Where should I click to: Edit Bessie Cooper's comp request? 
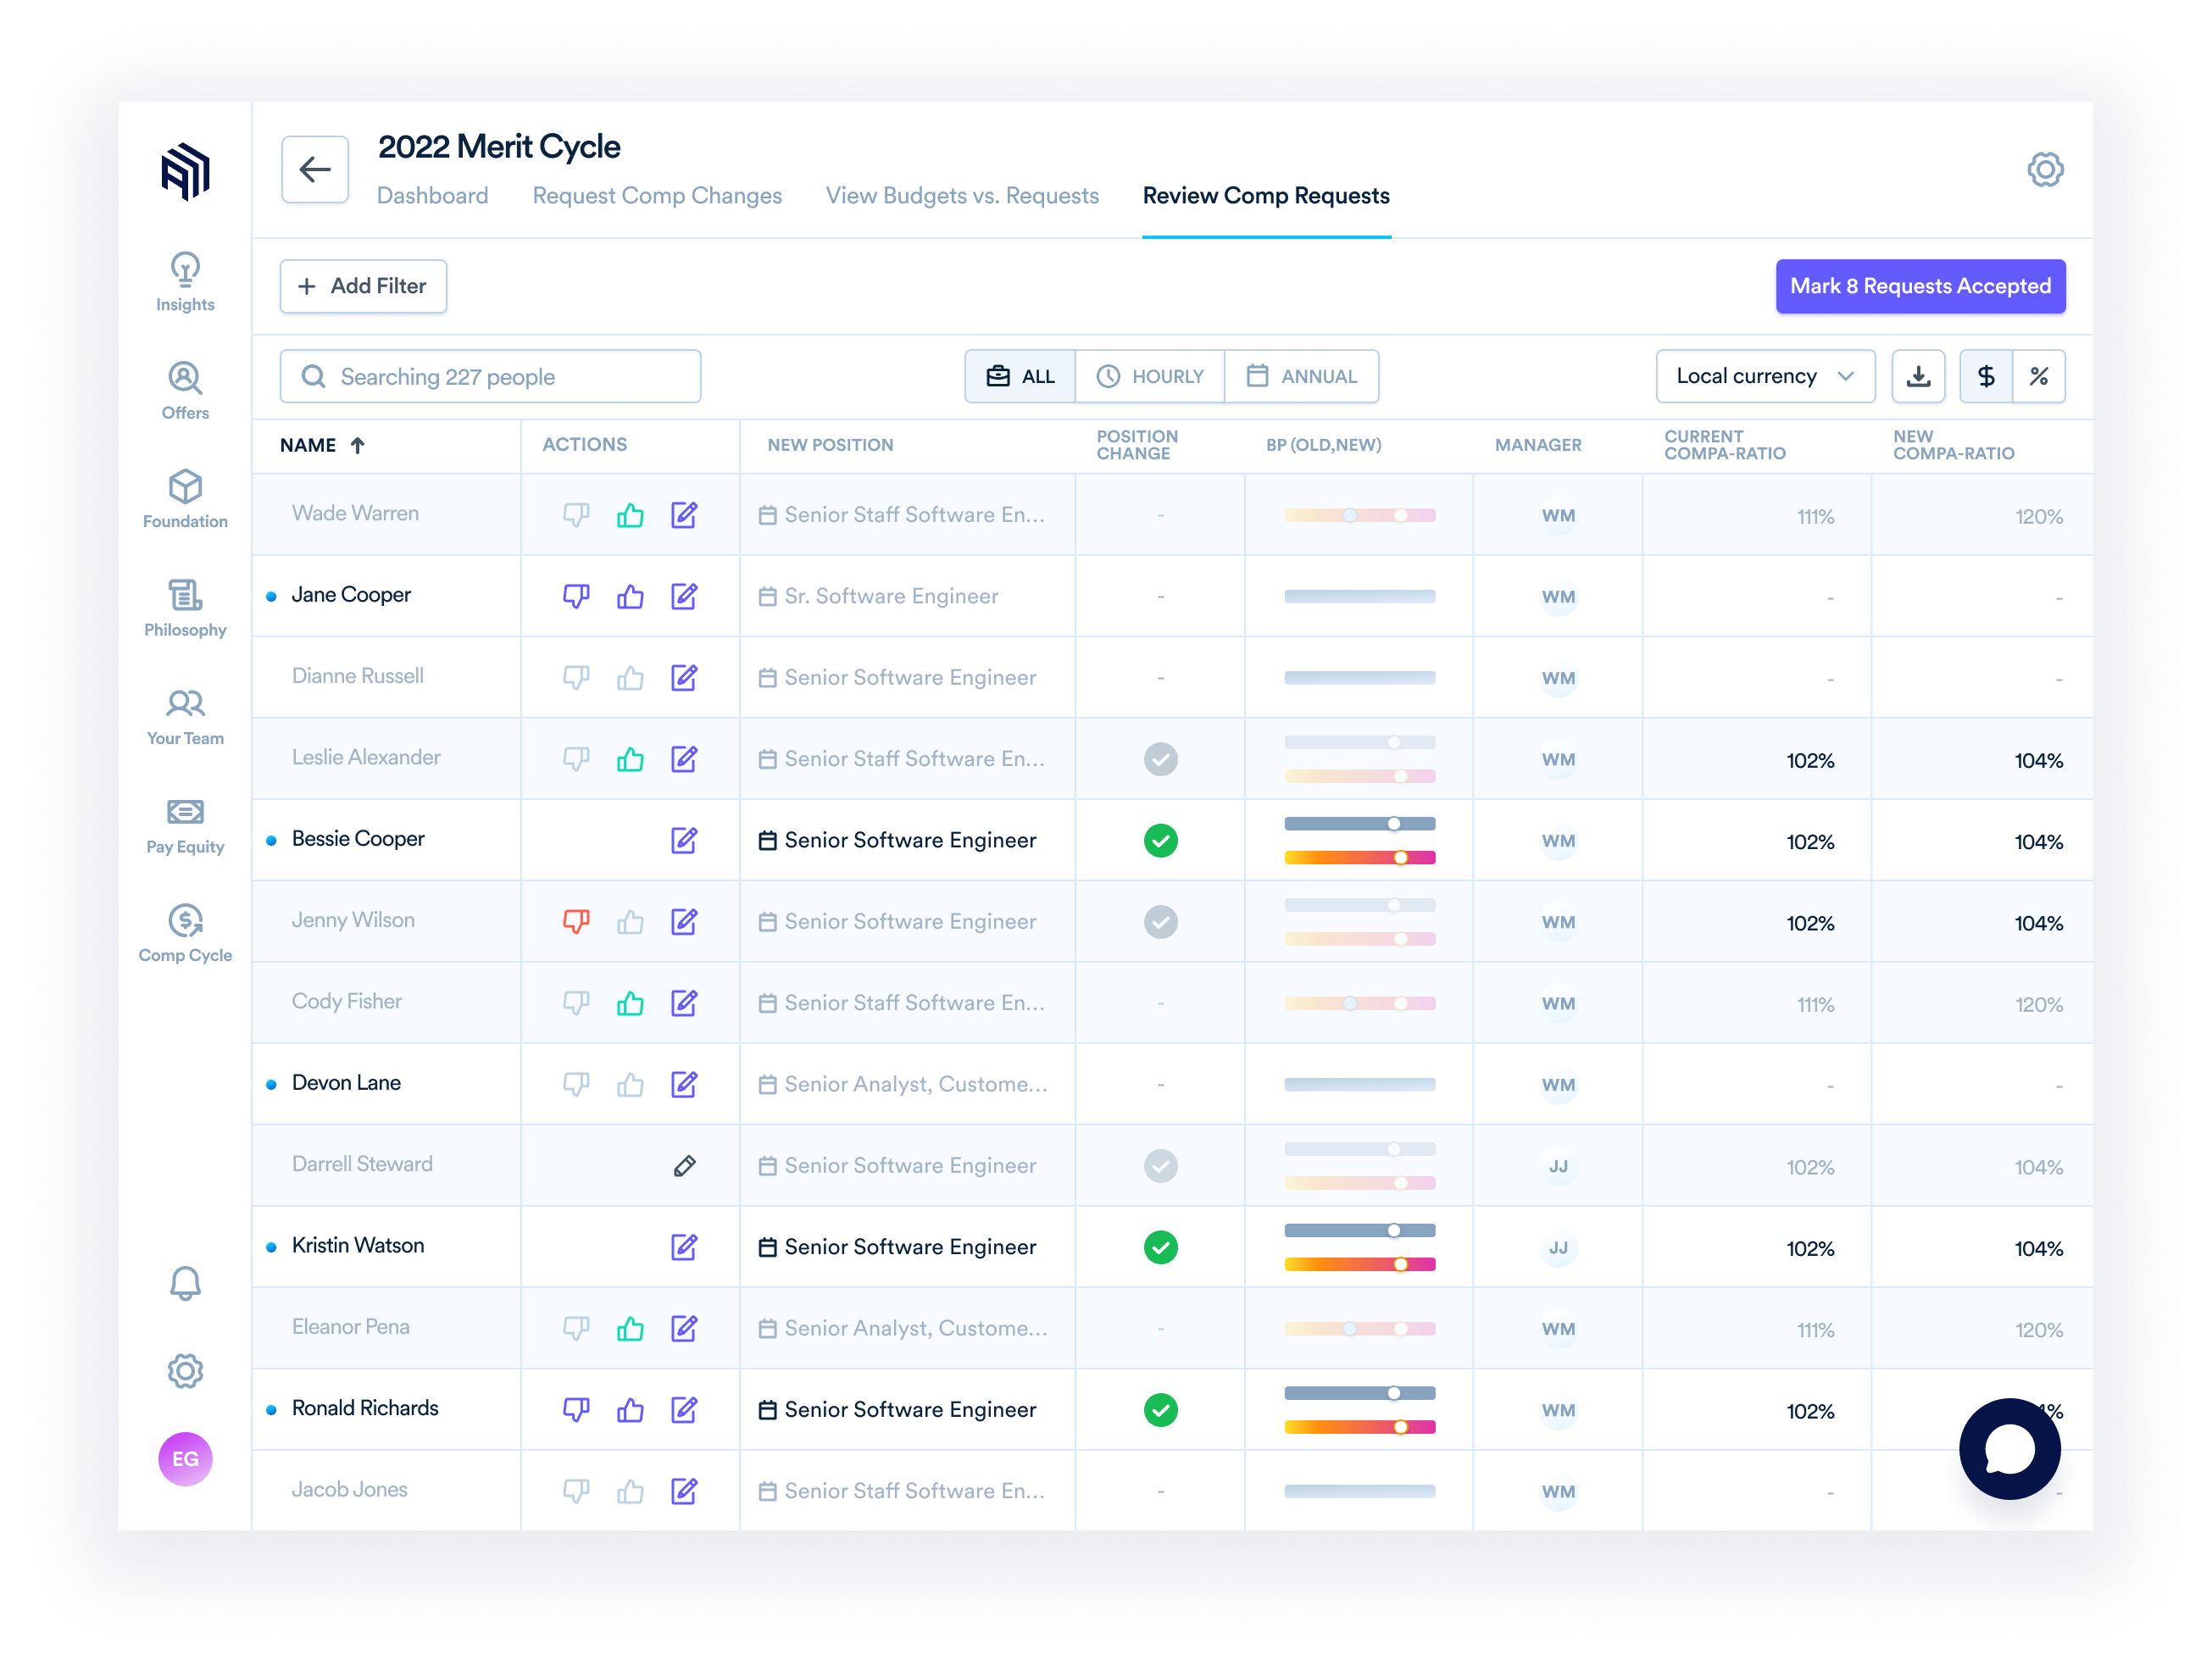684,840
